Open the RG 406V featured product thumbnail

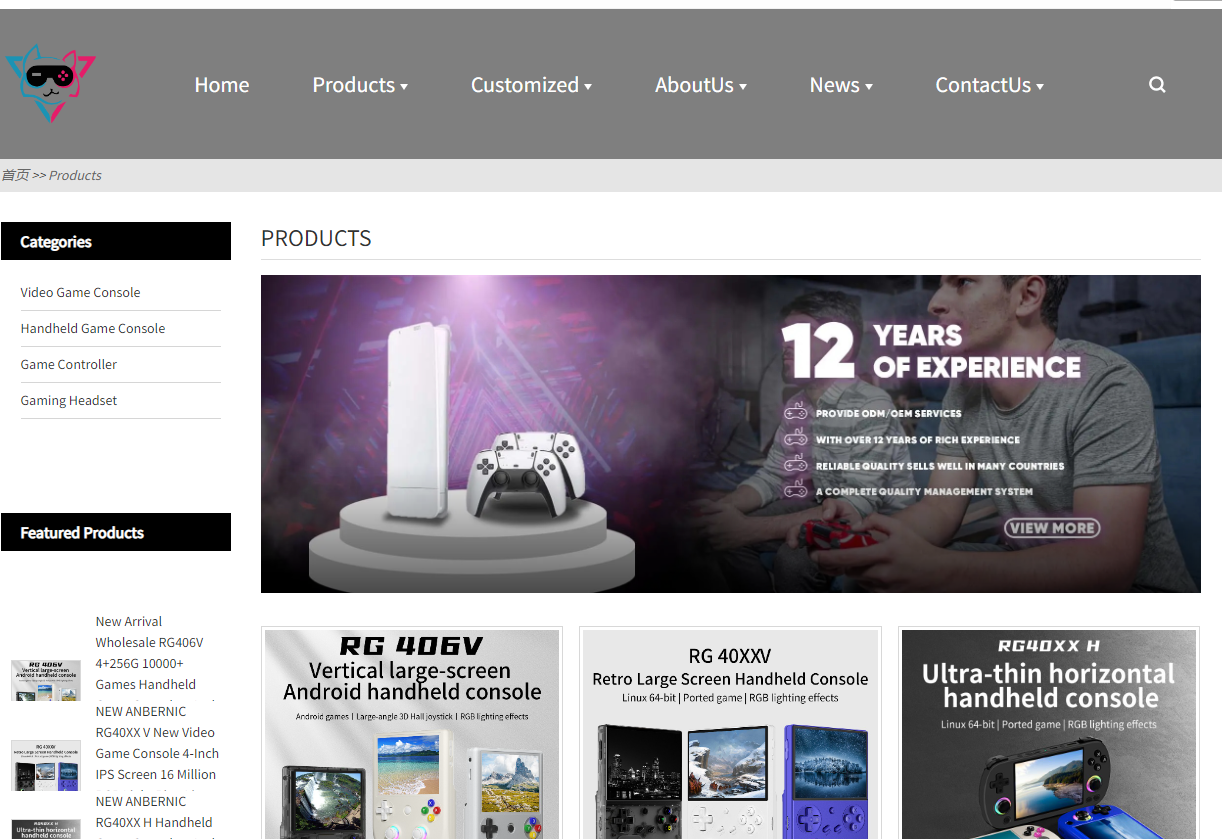(x=46, y=680)
